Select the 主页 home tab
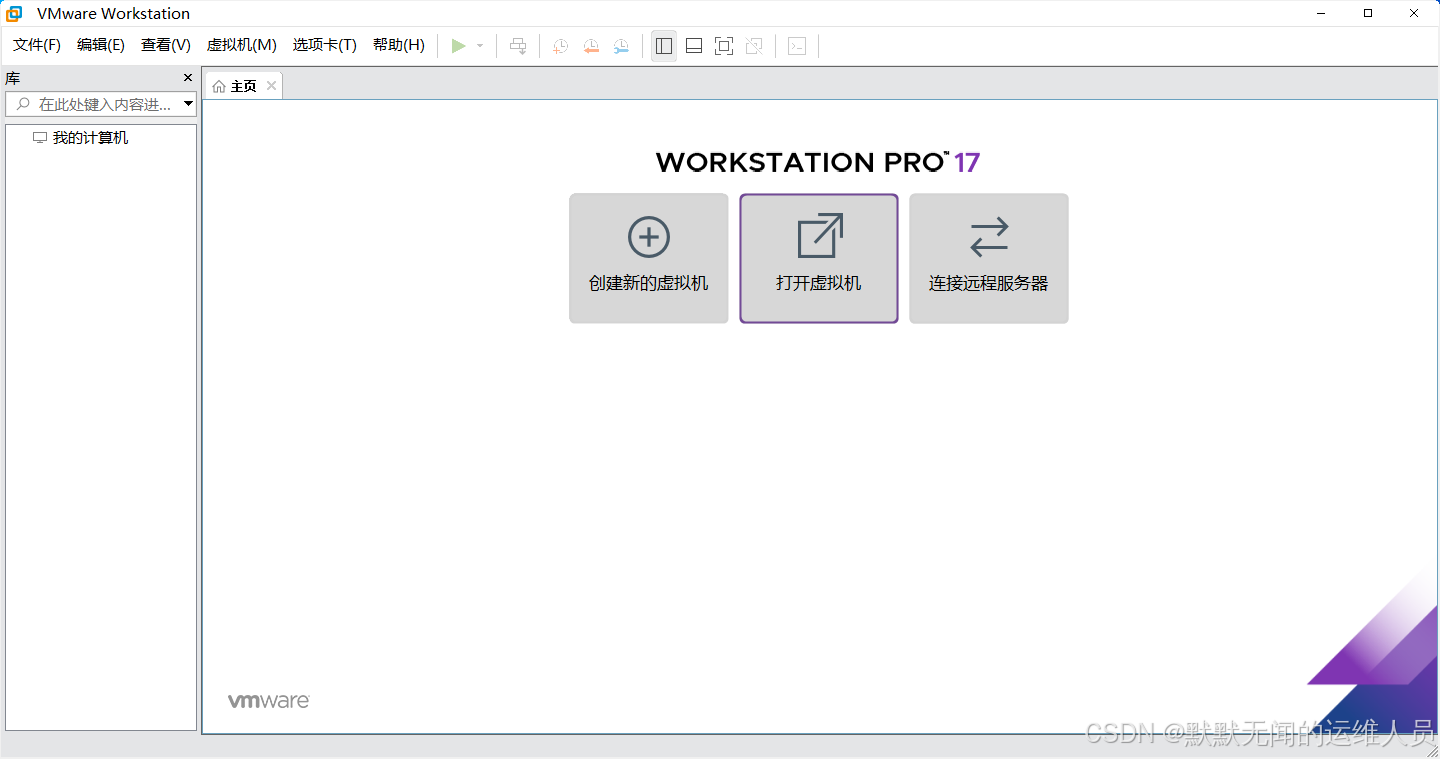Screen dimensions: 1440x759 (243, 86)
